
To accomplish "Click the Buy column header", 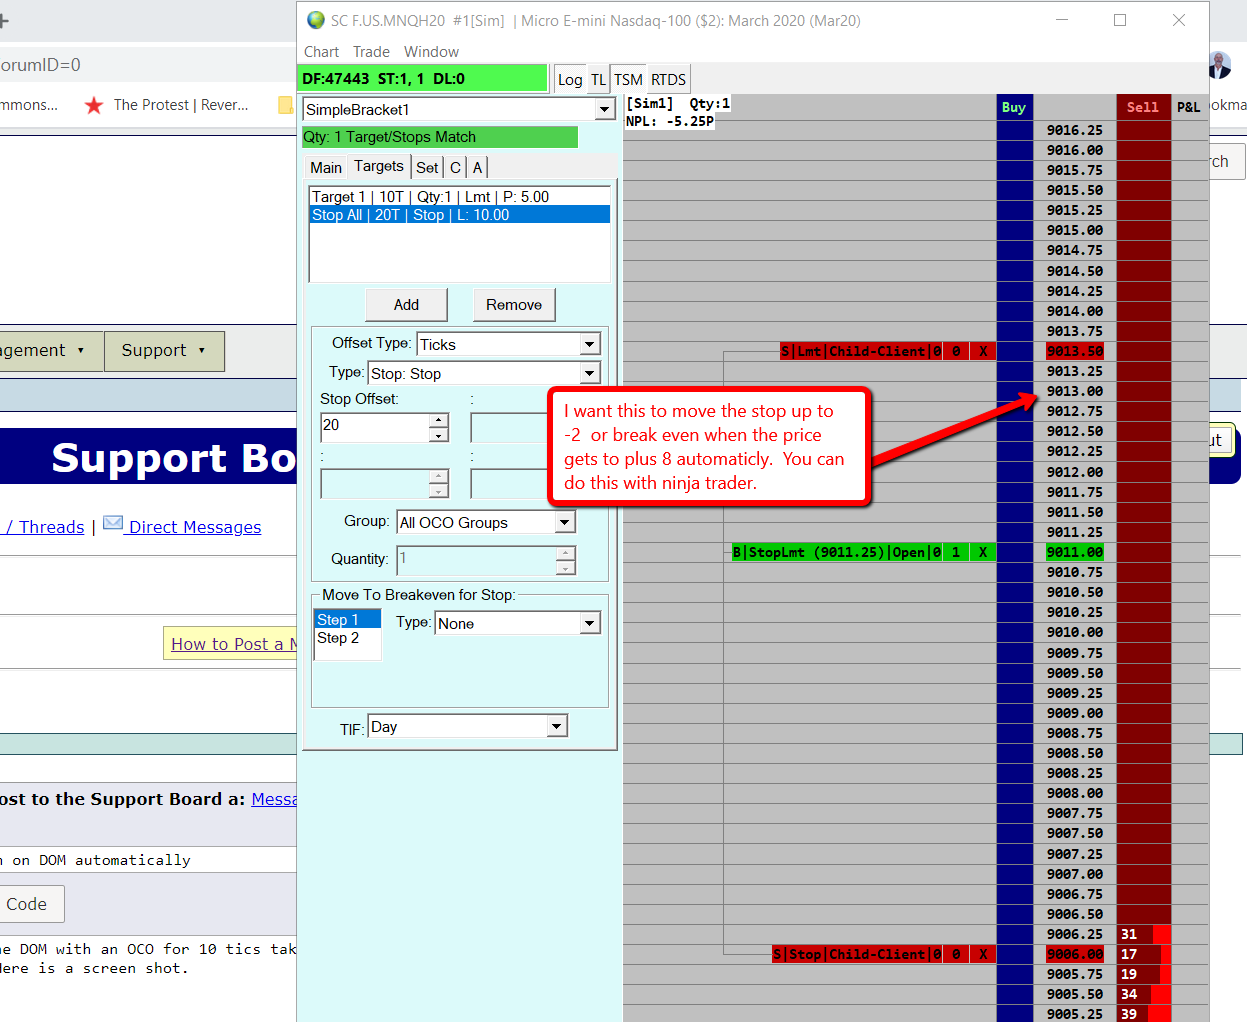I will click(x=1014, y=107).
